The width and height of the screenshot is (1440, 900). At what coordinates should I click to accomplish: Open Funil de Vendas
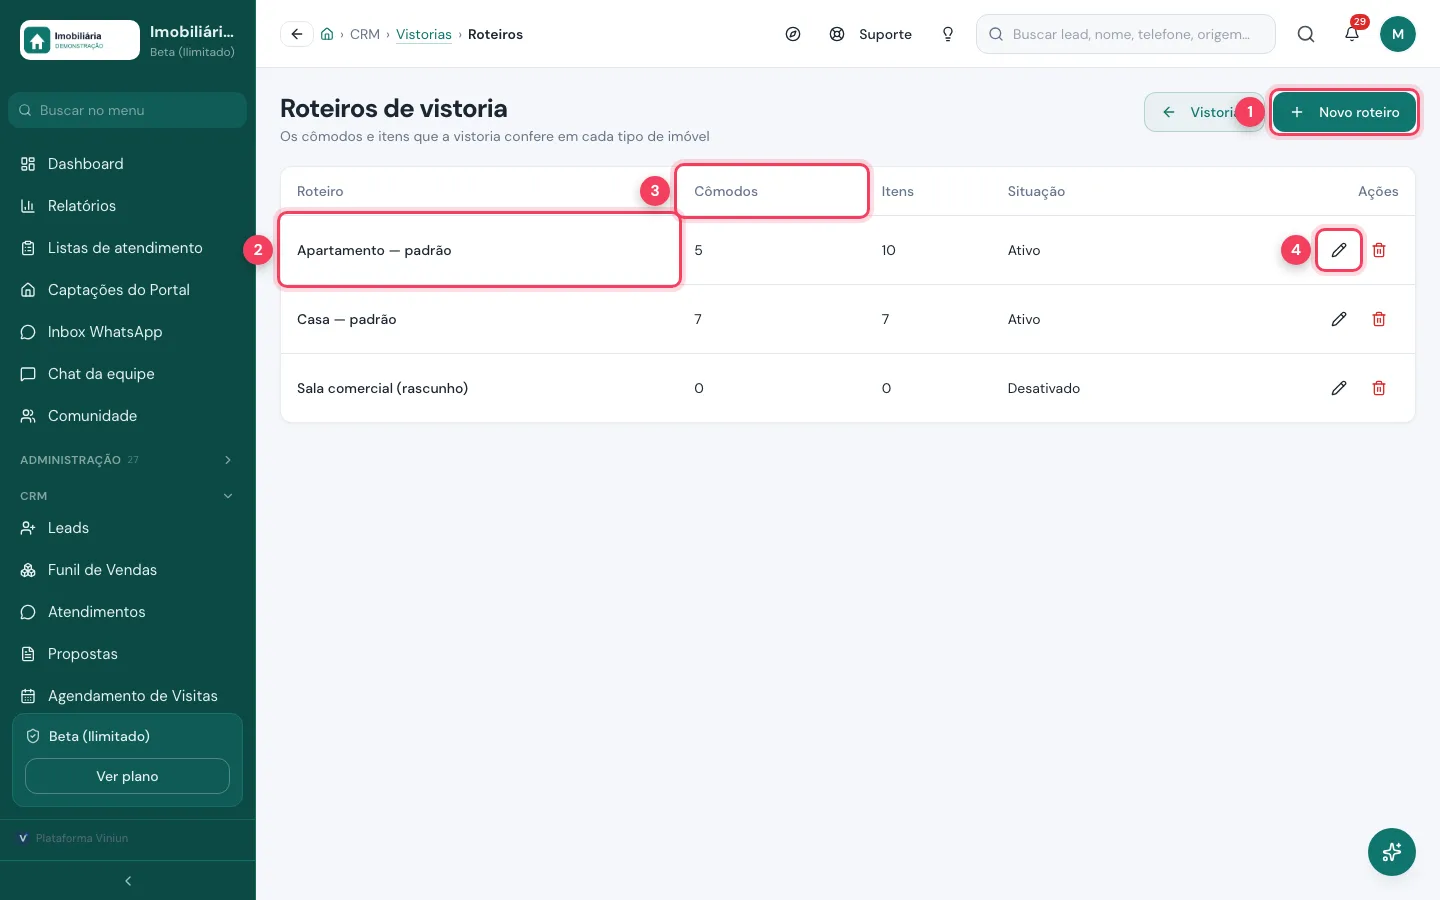coord(128,570)
